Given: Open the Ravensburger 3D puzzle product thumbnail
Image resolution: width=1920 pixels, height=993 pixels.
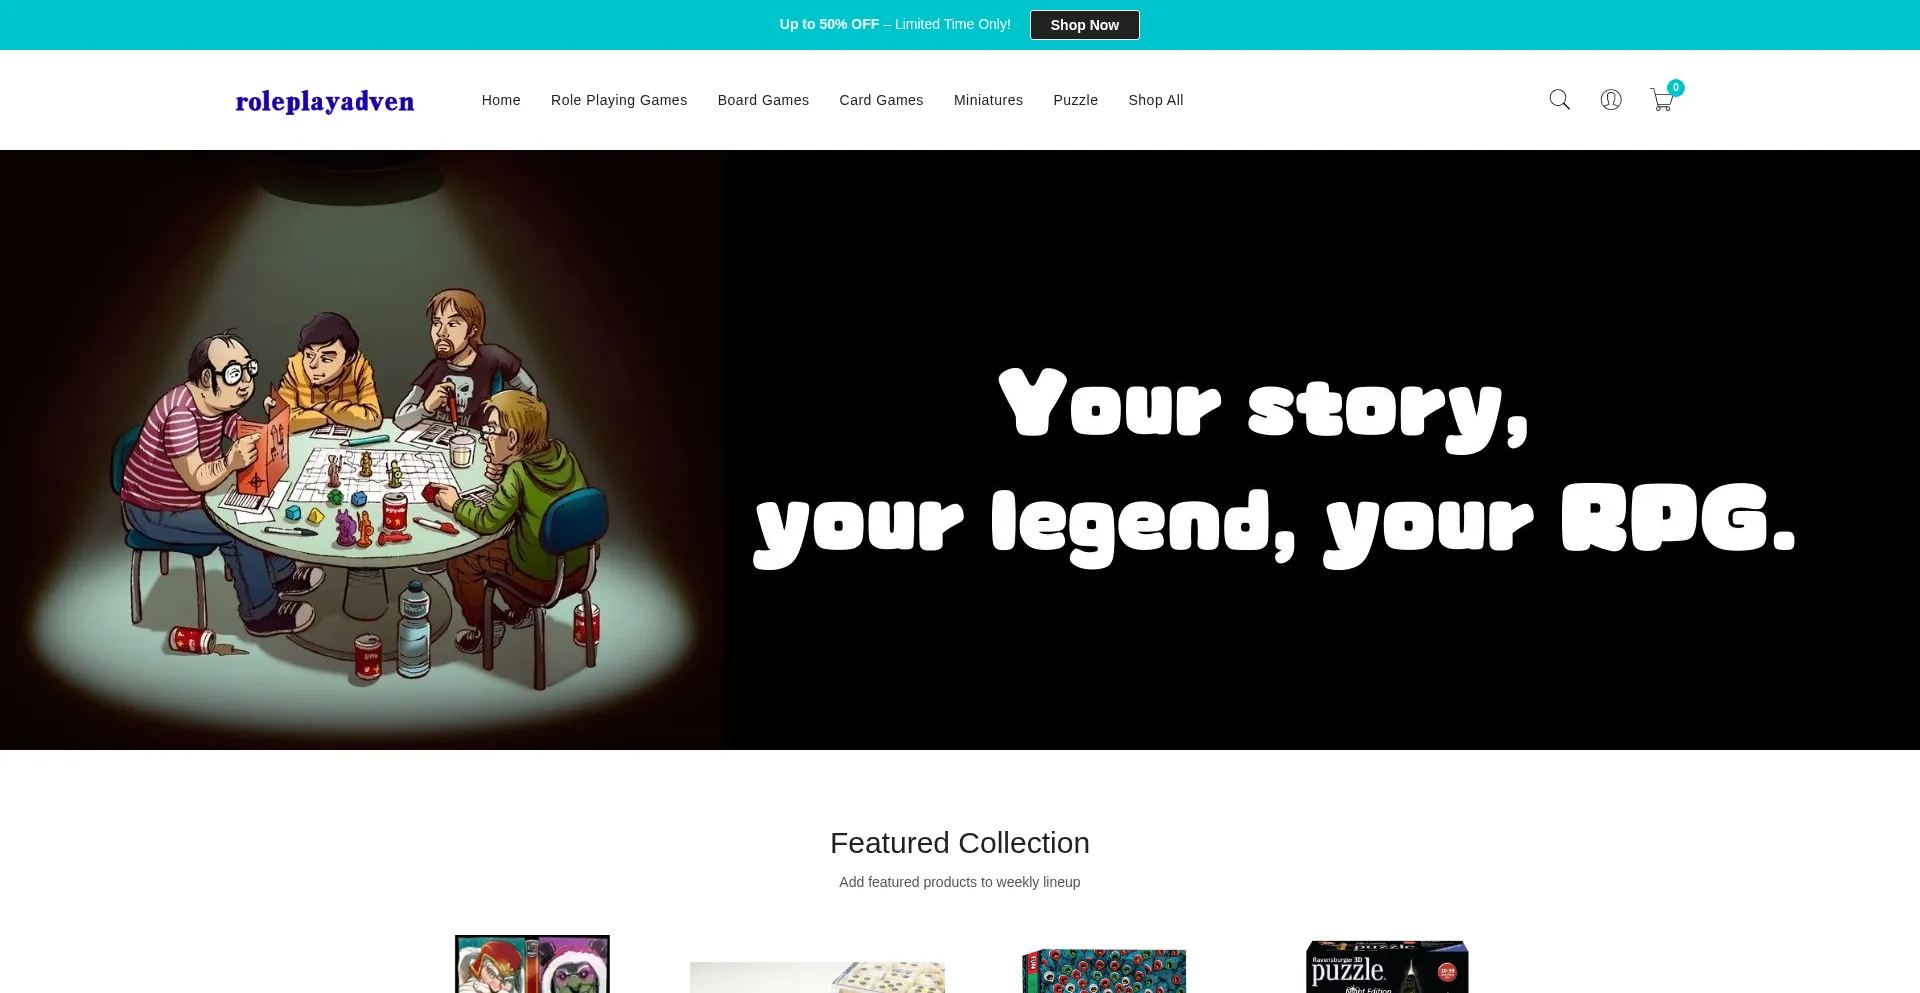Looking at the screenshot, I should coord(1387,967).
